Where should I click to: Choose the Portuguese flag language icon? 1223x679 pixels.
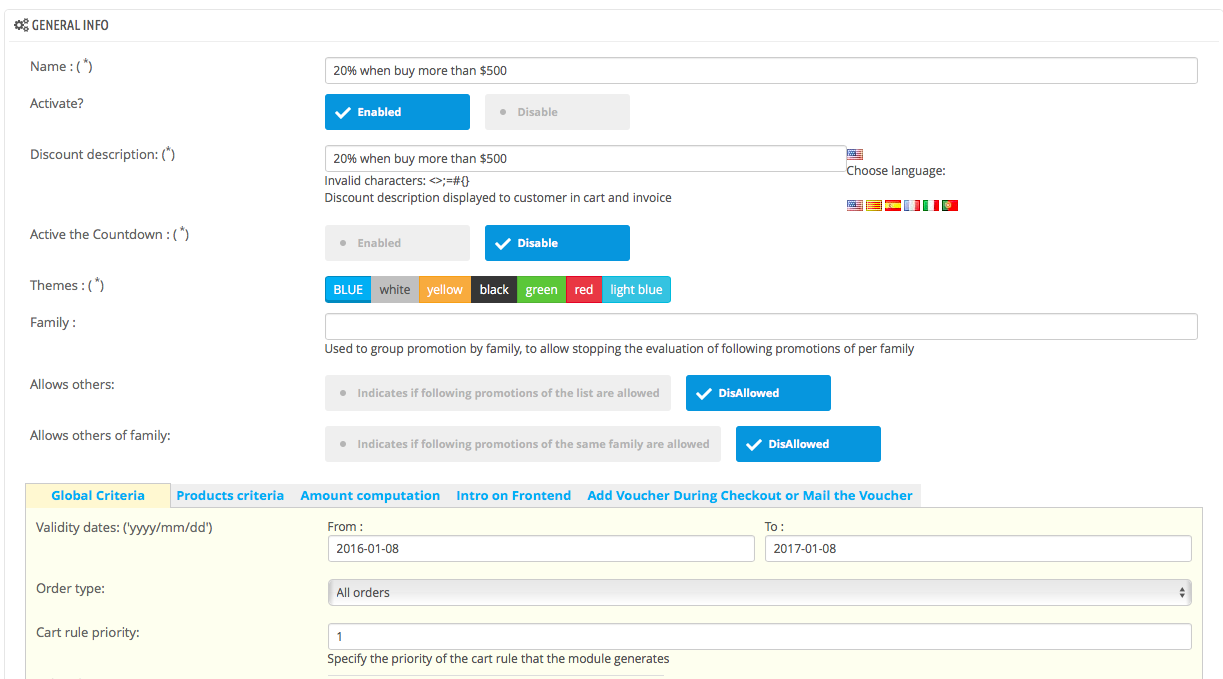point(950,205)
